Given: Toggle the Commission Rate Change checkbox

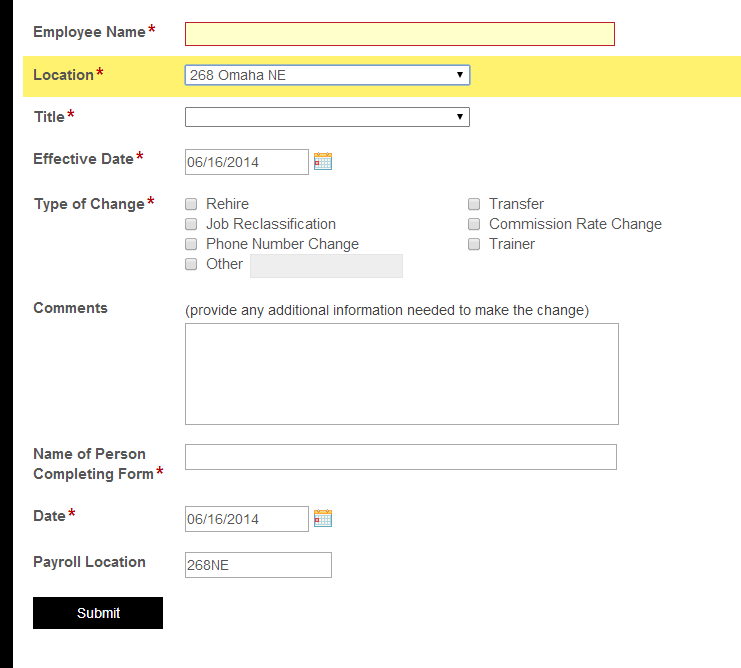Looking at the screenshot, I should pyautogui.click(x=474, y=224).
